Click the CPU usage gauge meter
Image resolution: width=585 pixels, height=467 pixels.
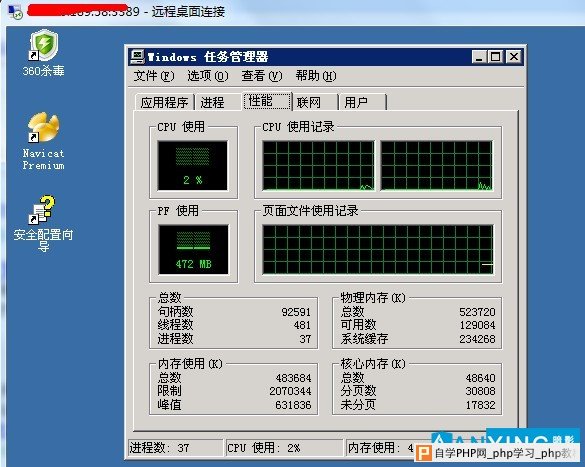(193, 166)
